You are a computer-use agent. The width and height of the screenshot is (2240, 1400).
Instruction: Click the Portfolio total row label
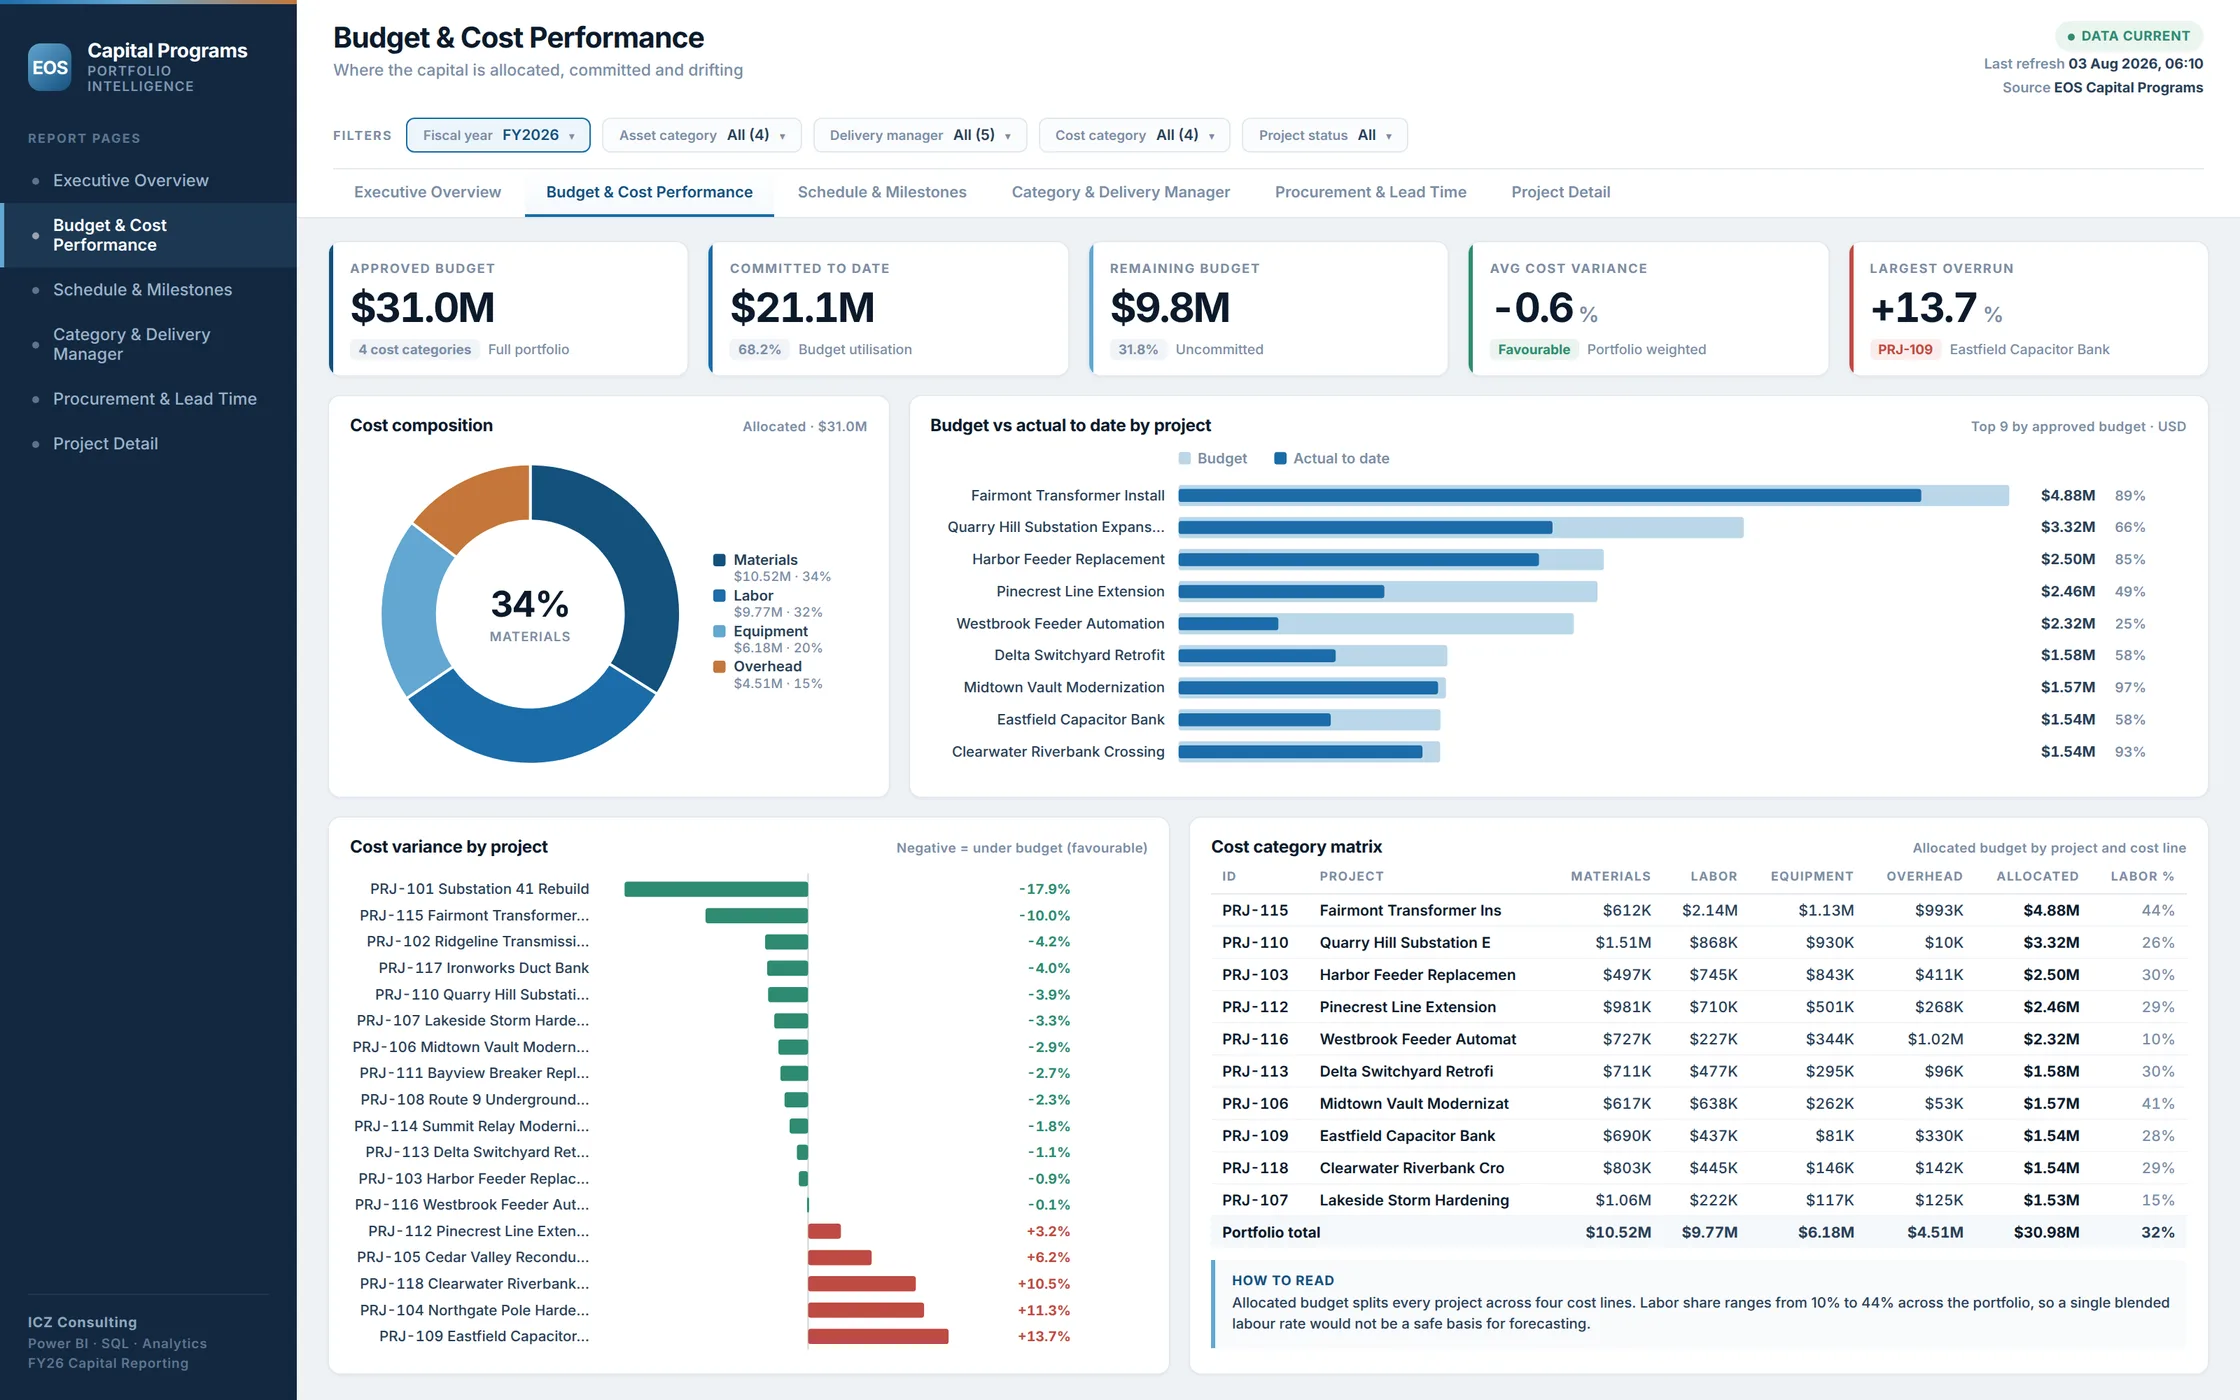click(x=1270, y=1232)
